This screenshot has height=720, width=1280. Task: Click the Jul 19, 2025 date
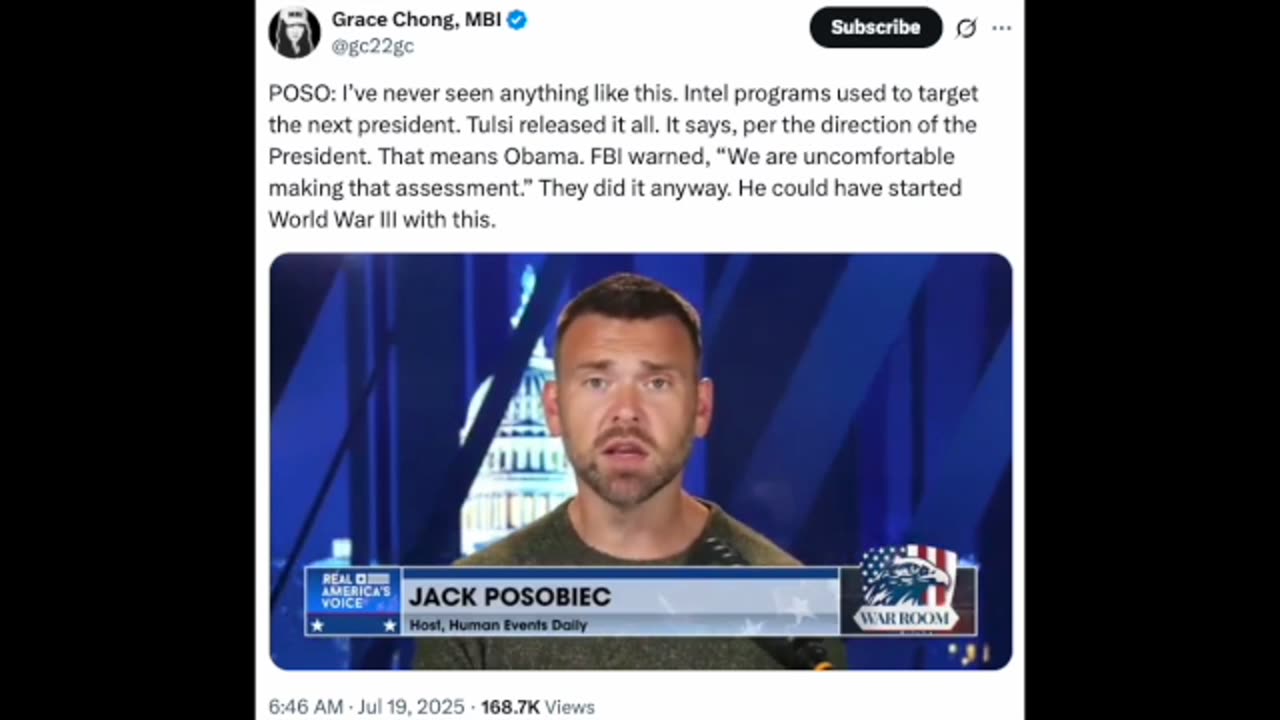coord(410,707)
